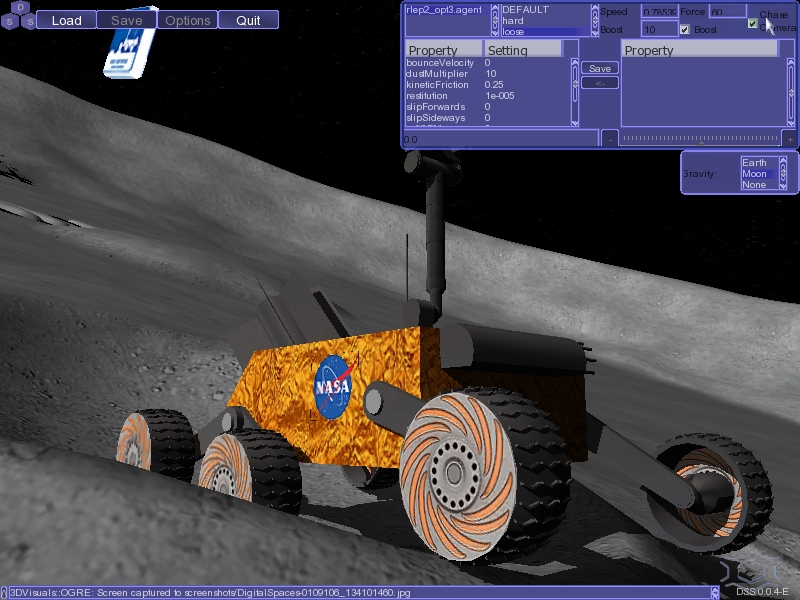Click the DSS hexagon logo beside Load
Viewport: 800px width, 600px height.
[18, 15]
